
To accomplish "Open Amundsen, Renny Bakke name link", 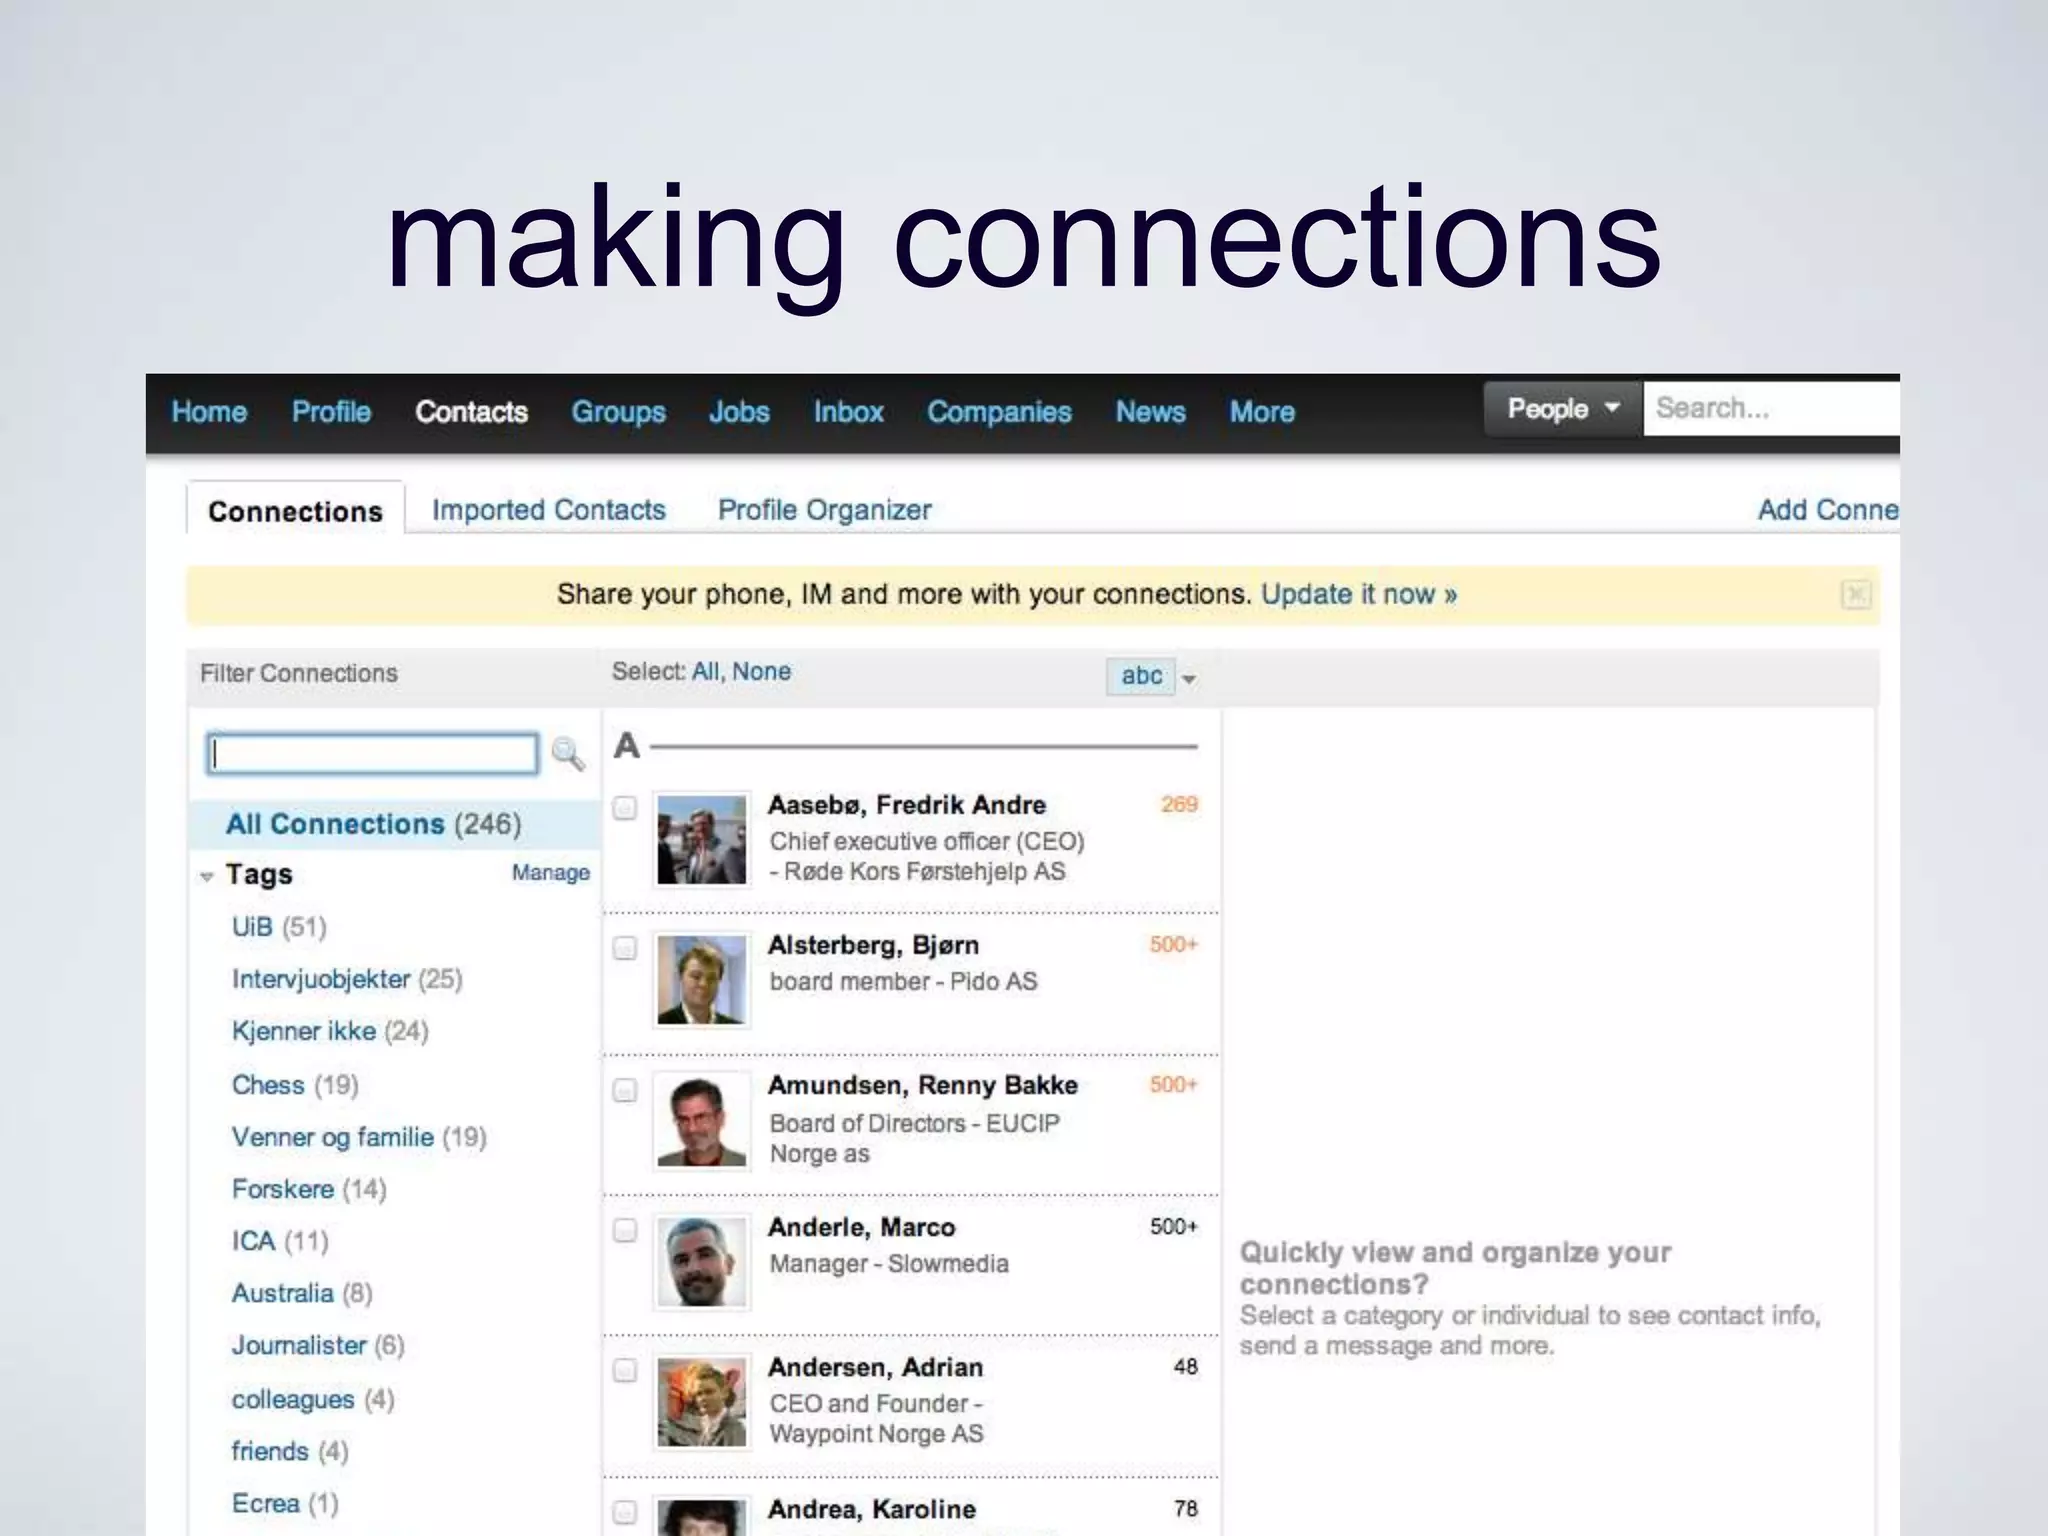I will click(923, 1085).
